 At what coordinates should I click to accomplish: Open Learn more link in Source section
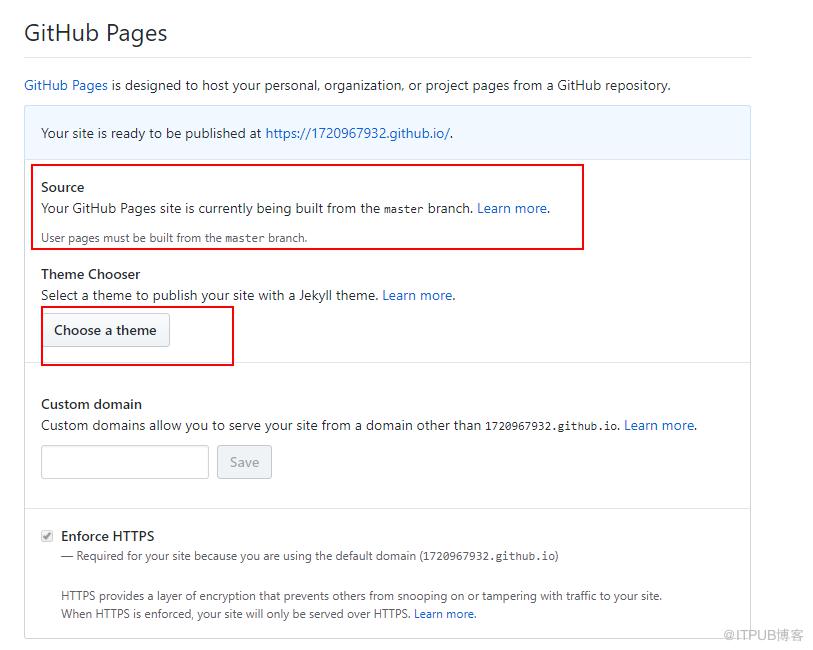click(512, 208)
